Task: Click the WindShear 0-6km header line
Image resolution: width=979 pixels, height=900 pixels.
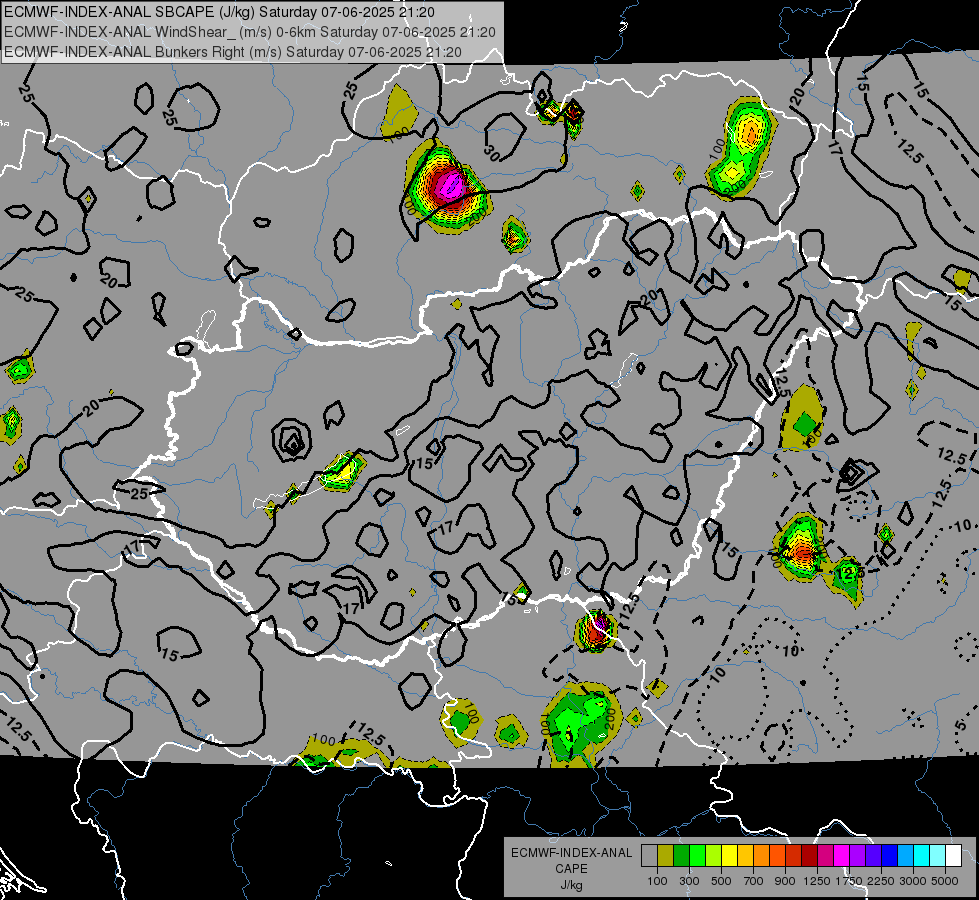Action: click(250, 32)
